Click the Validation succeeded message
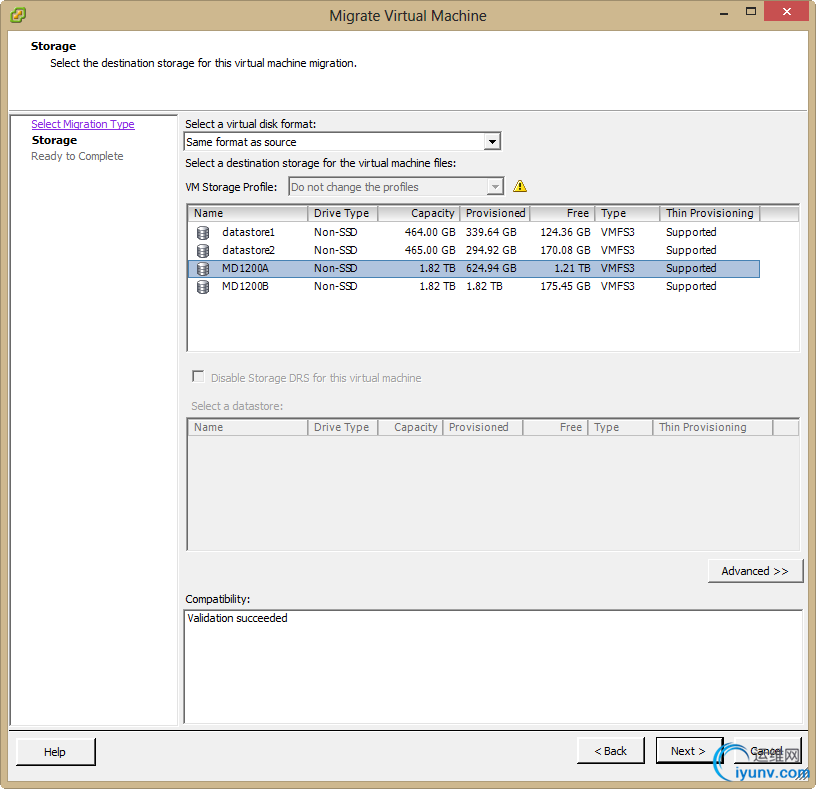The width and height of the screenshot is (816, 789). tap(237, 618)
